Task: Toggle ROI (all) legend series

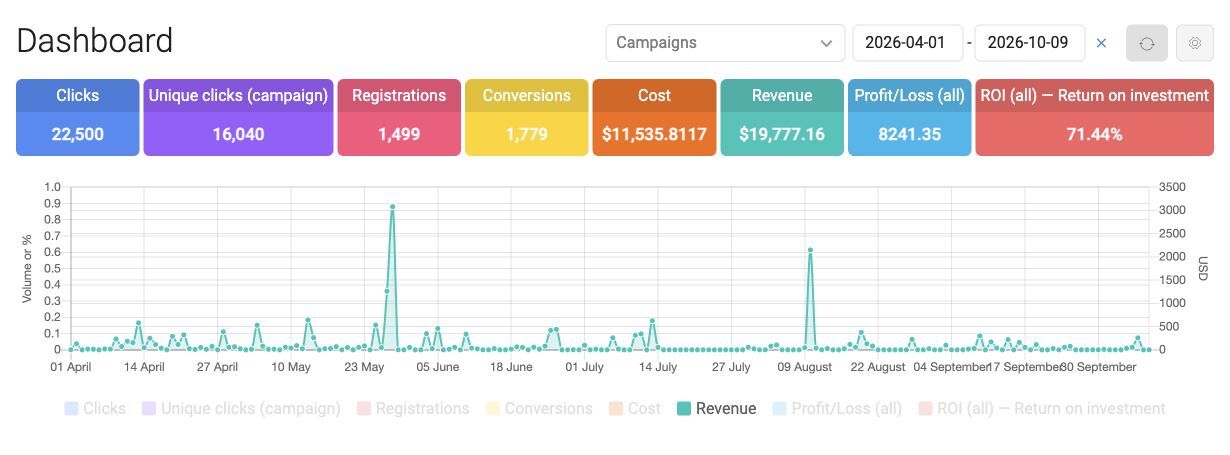Action: pyautogui.click(x=1042, y=408)
